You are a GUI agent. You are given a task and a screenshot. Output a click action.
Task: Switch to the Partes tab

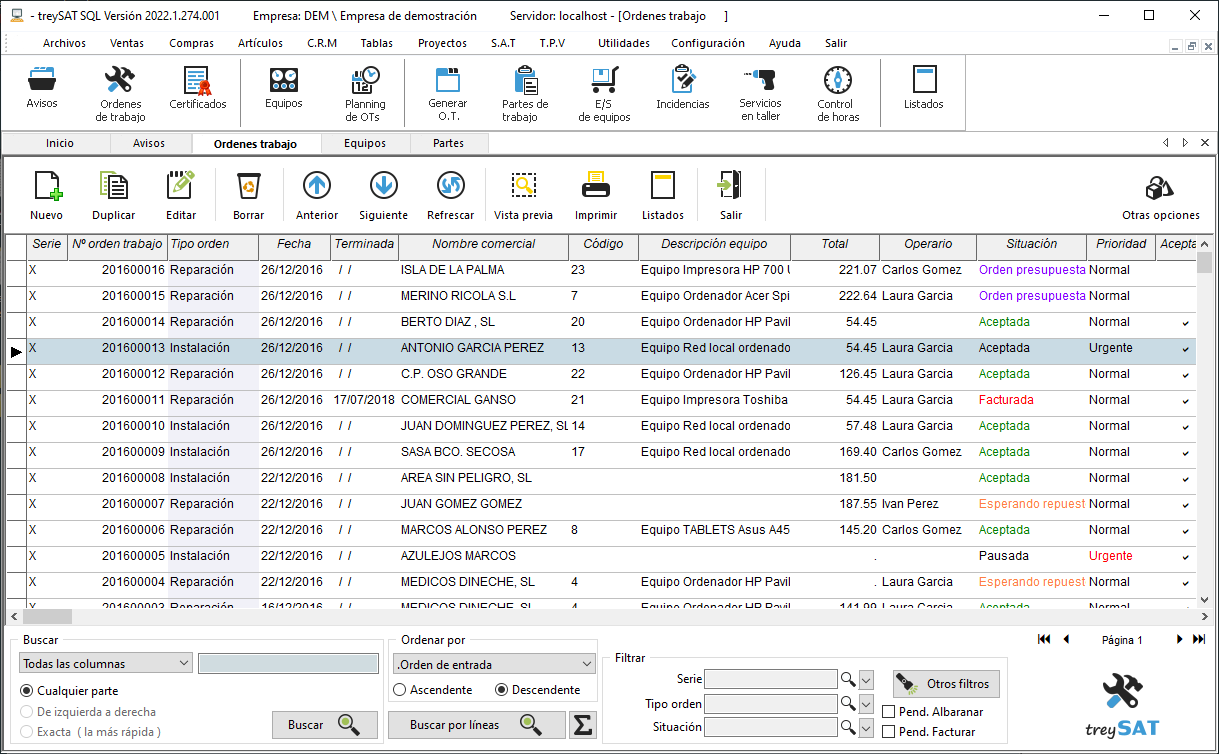click(449, 143)
